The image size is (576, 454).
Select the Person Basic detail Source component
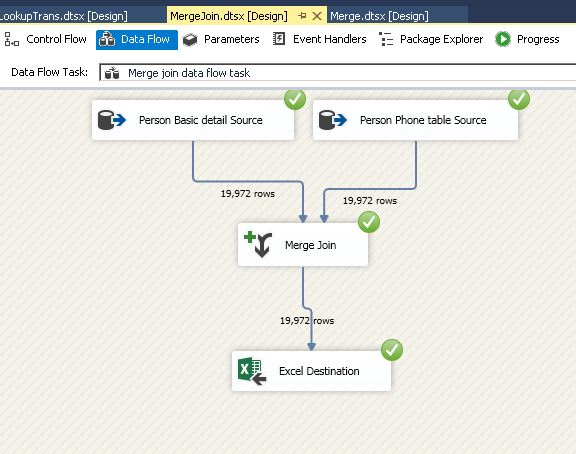tap(193, 120)
